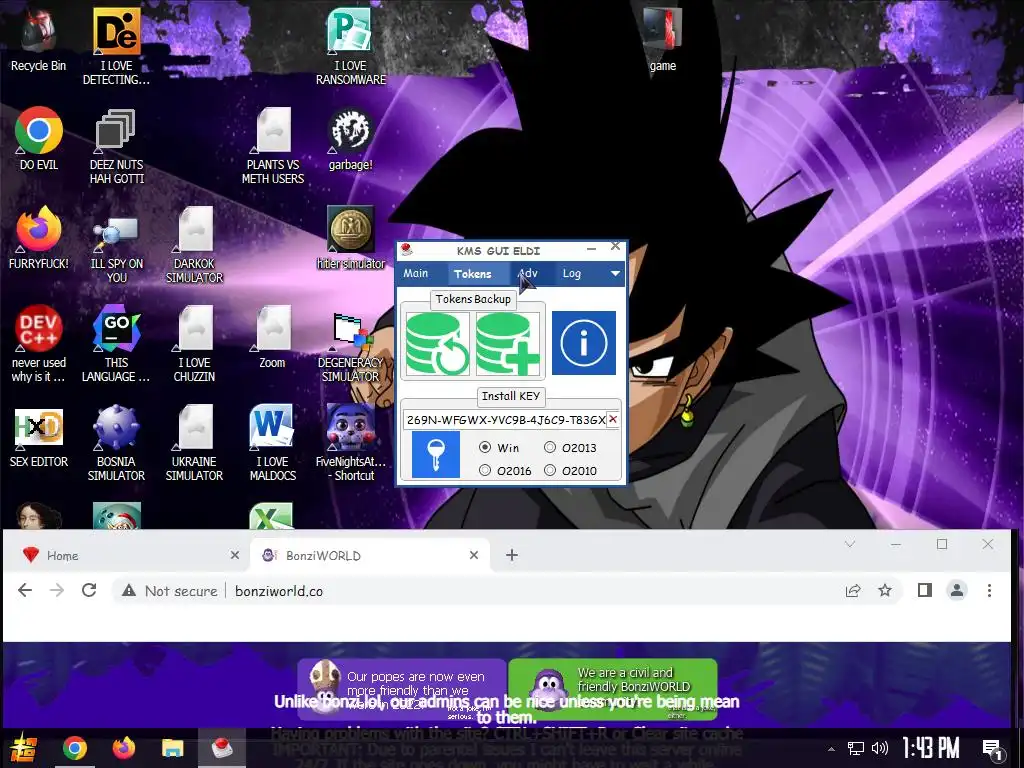
Task: Select the BonziWORLD browser tab
Action: [x=370, y=555]
